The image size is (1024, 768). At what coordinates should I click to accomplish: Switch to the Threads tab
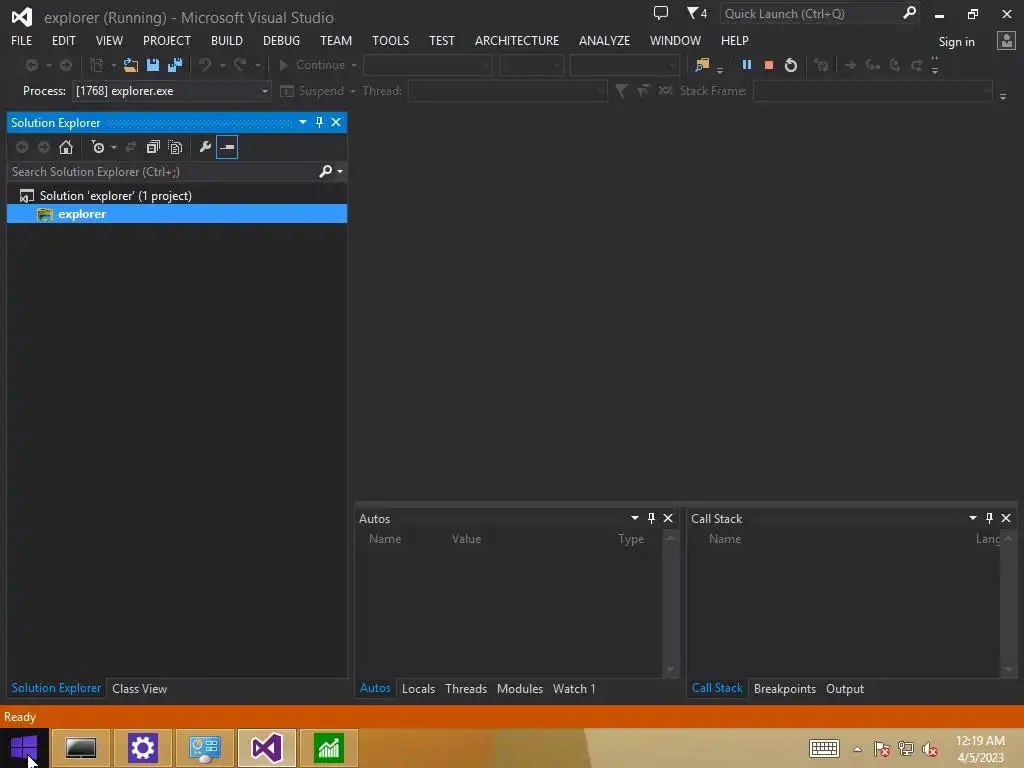point(466,688)
